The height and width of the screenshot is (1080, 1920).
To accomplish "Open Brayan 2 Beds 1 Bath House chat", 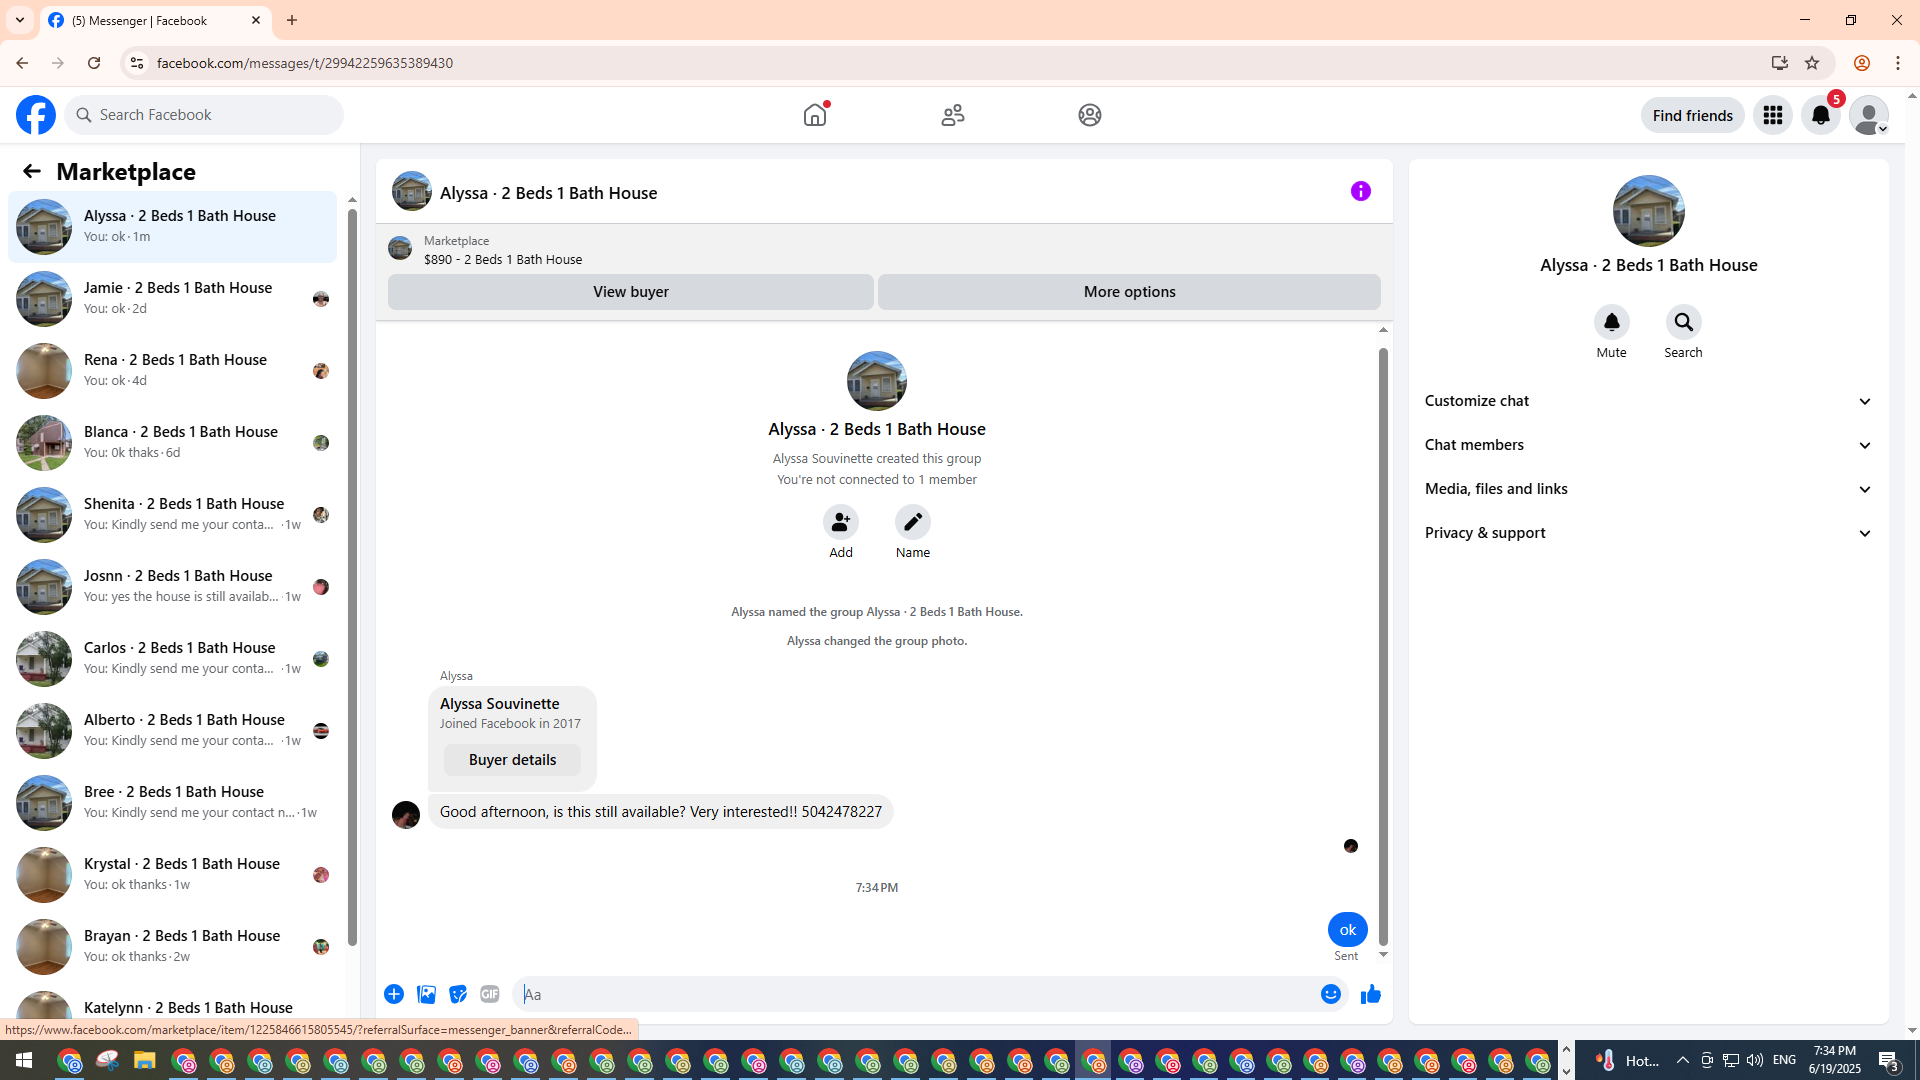I will (x=173, y=946).
